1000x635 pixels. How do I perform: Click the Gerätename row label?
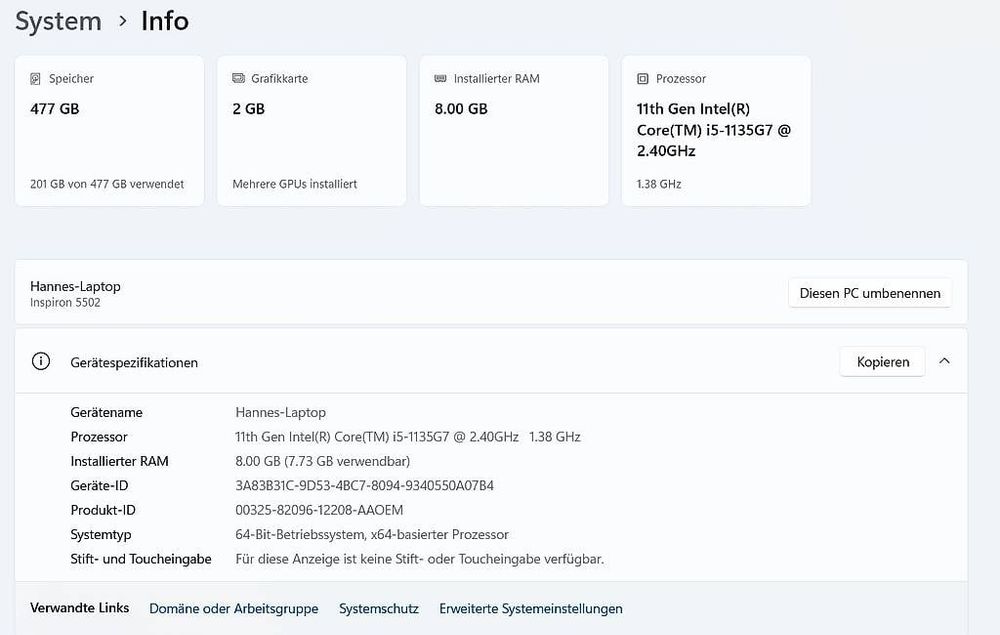tap(107, 412)
